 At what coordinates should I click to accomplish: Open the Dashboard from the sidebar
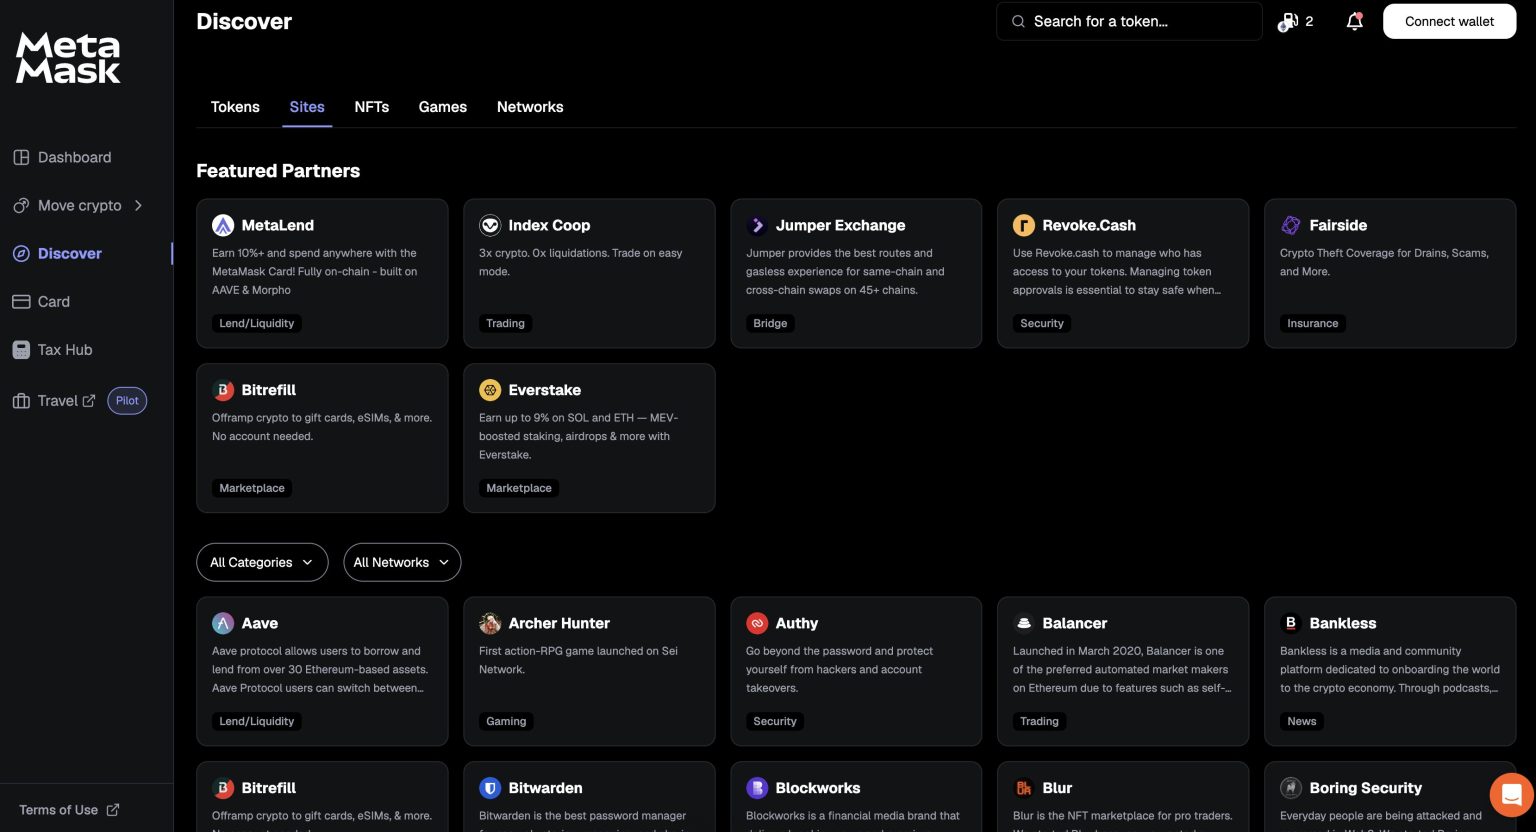tap(74, 157)
